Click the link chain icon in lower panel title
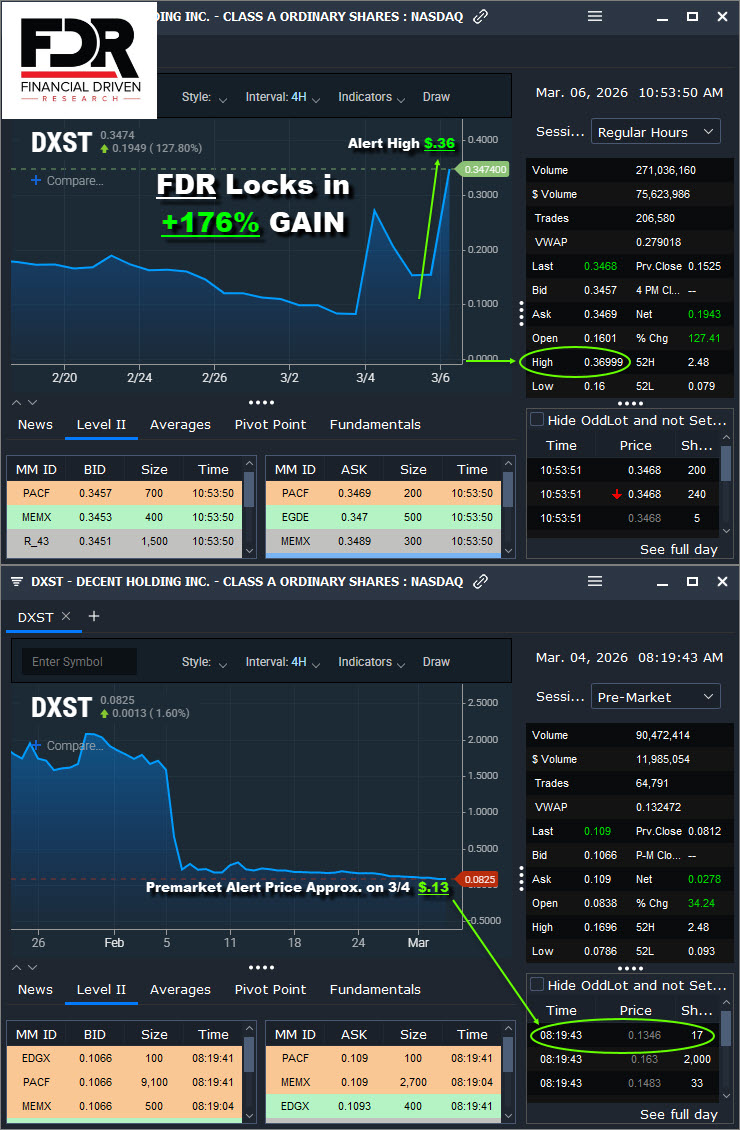The height and width of the screenshot is (1130, 740). [x=481, y=581]
